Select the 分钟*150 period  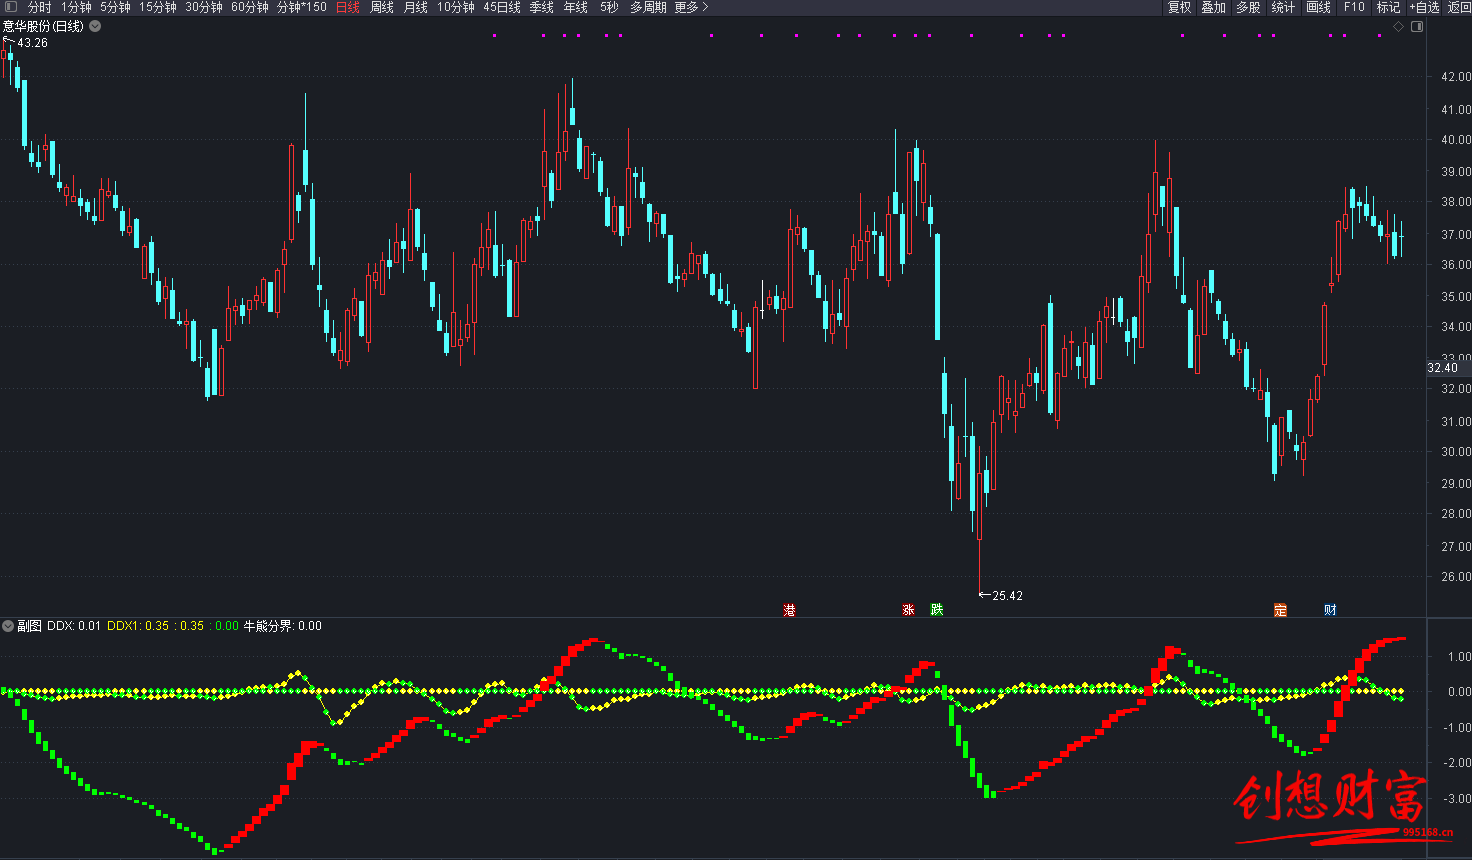click(302, 7)
